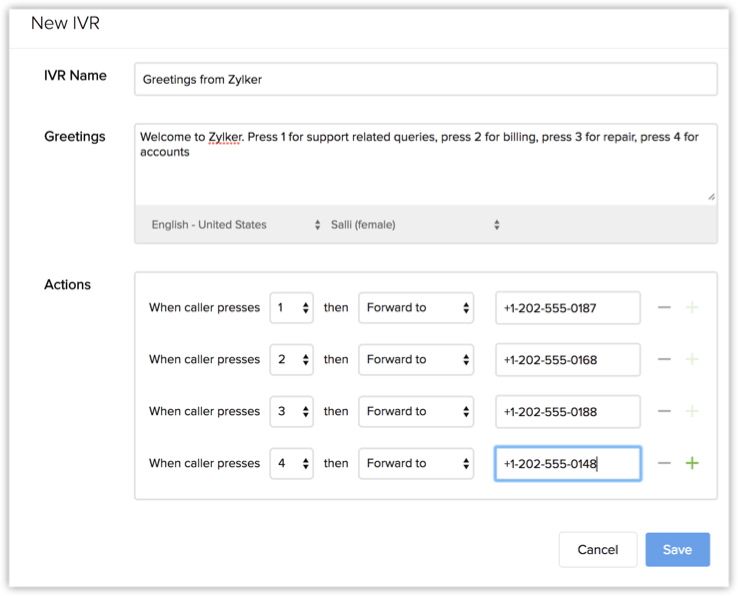This screenshot has width=738, height=596.
Task: Remove the action row for key 2
Action: coord(664,360)
